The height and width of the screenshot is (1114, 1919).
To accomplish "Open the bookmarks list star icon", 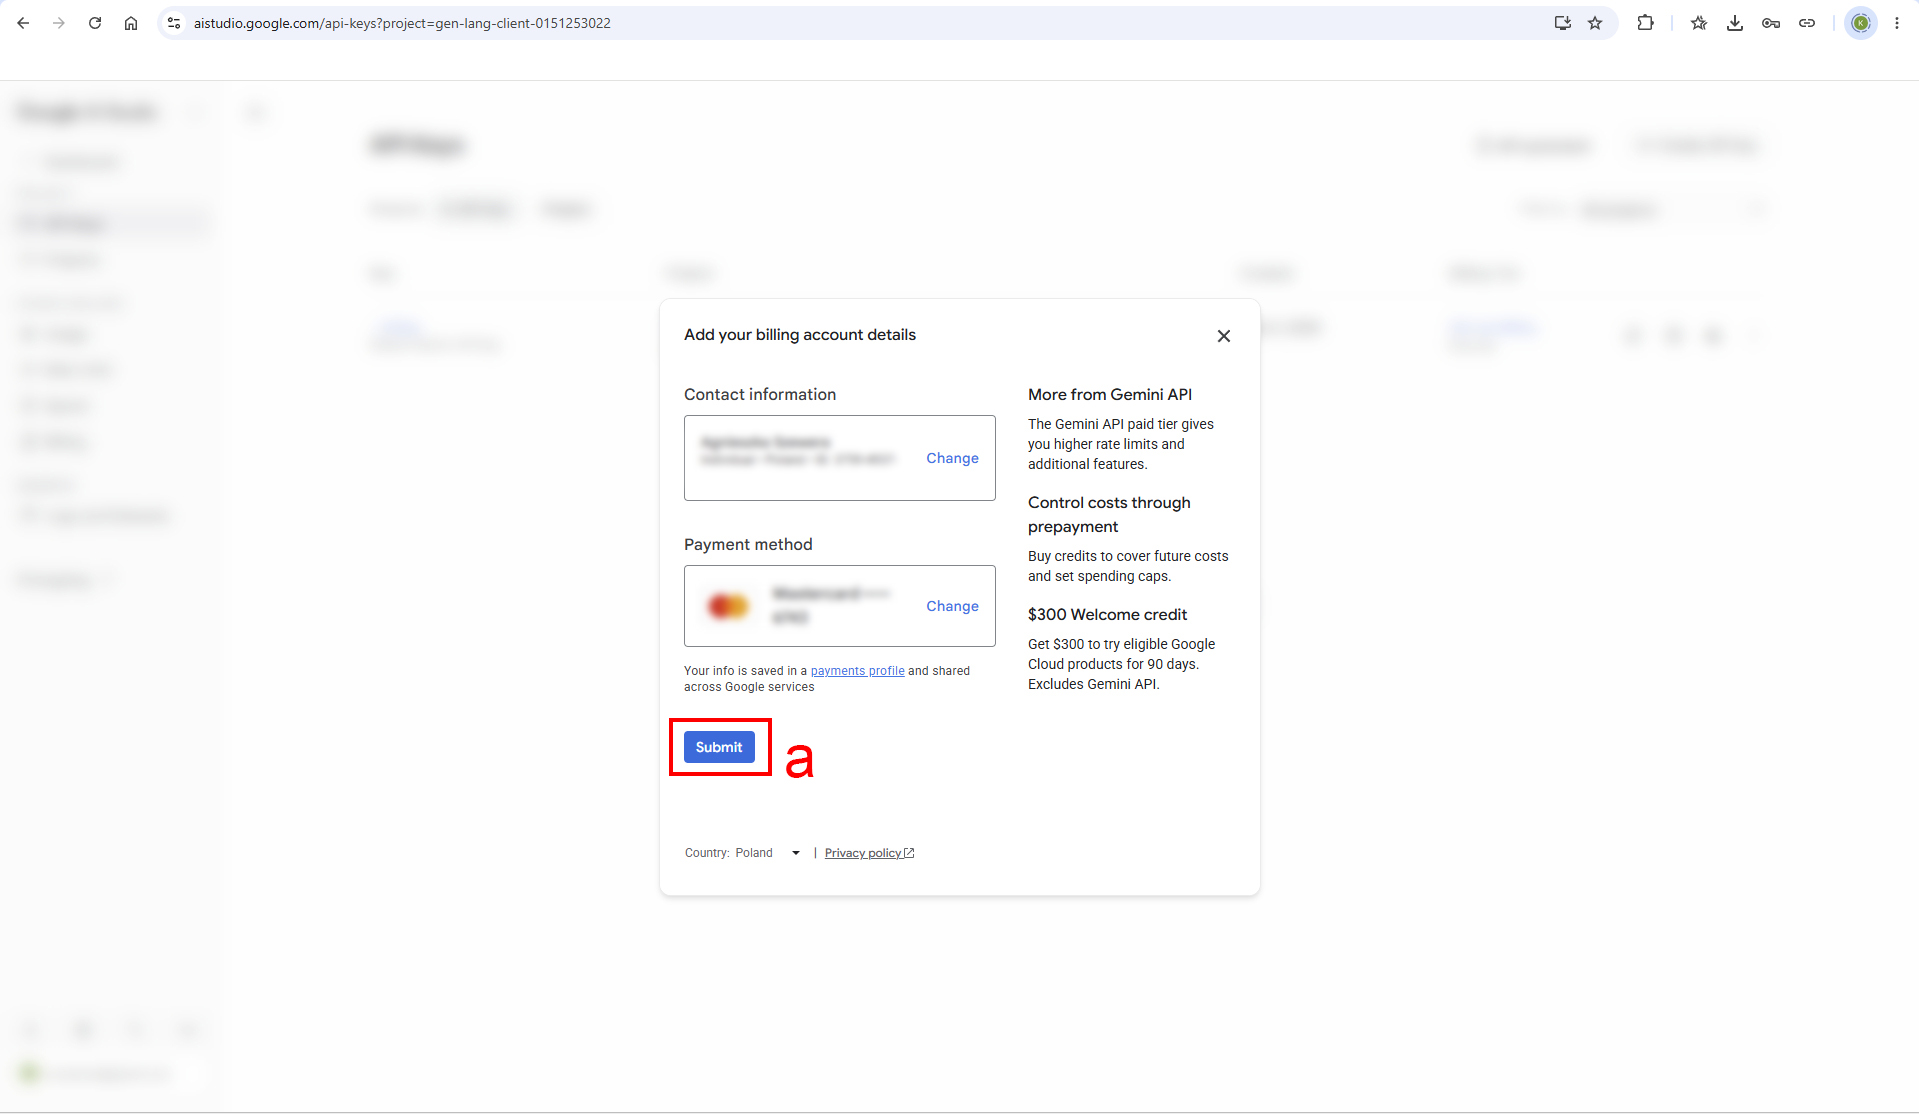I will (1699, 23).
